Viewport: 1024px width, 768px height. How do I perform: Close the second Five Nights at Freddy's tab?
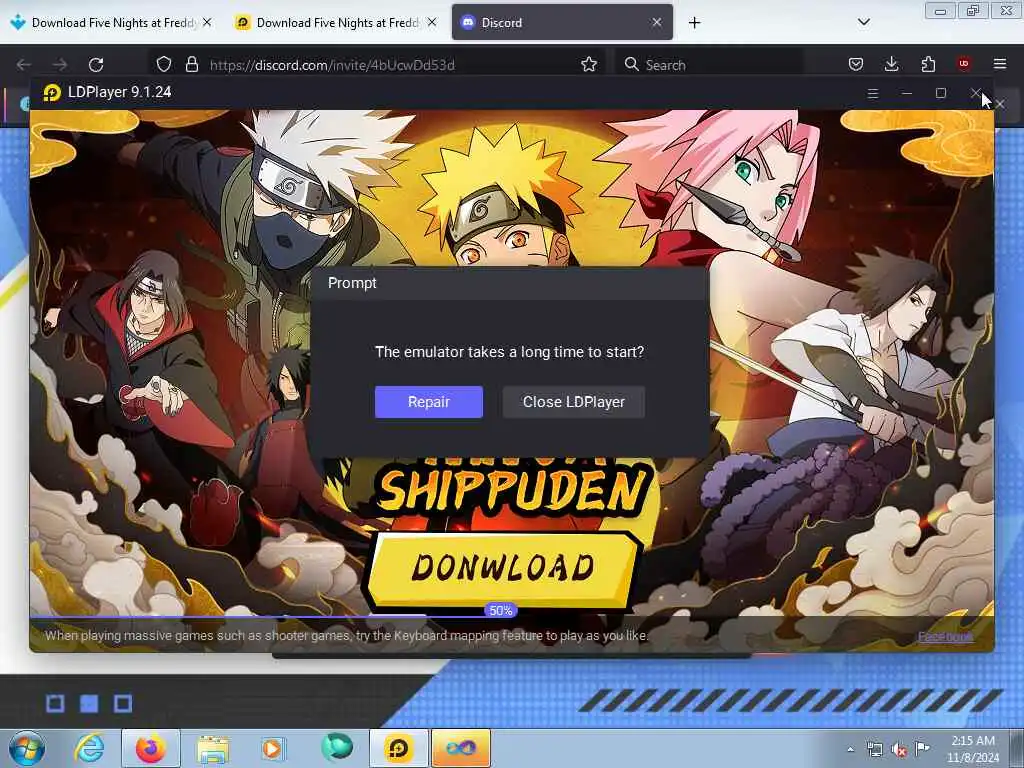point(432,22)
